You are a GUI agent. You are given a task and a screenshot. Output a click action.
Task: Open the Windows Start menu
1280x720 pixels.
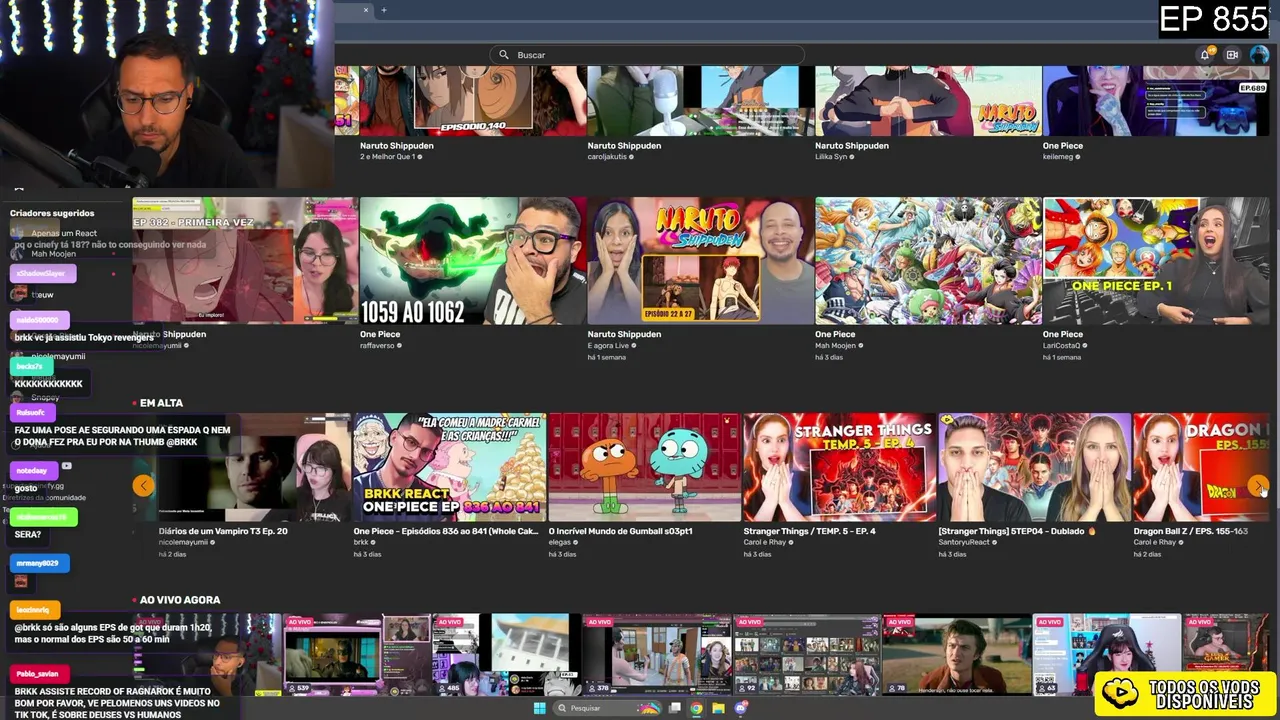[x=539, y=708]
